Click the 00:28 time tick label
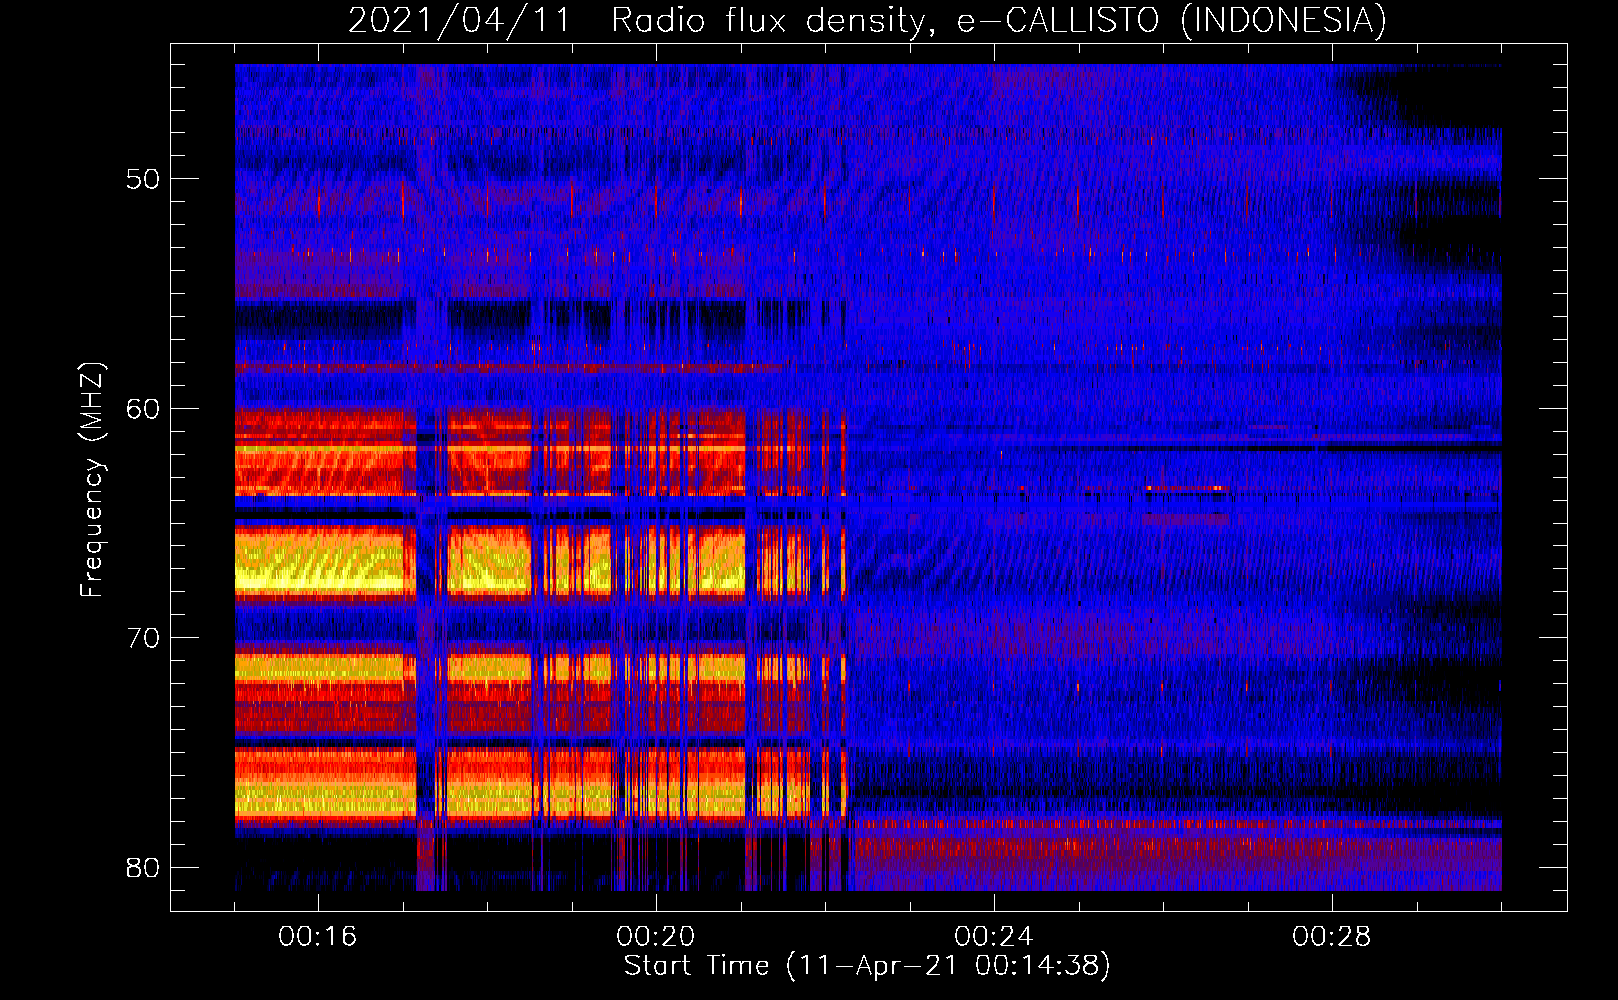This screenshot has height=1000, width=1618. click(1332, 937)
